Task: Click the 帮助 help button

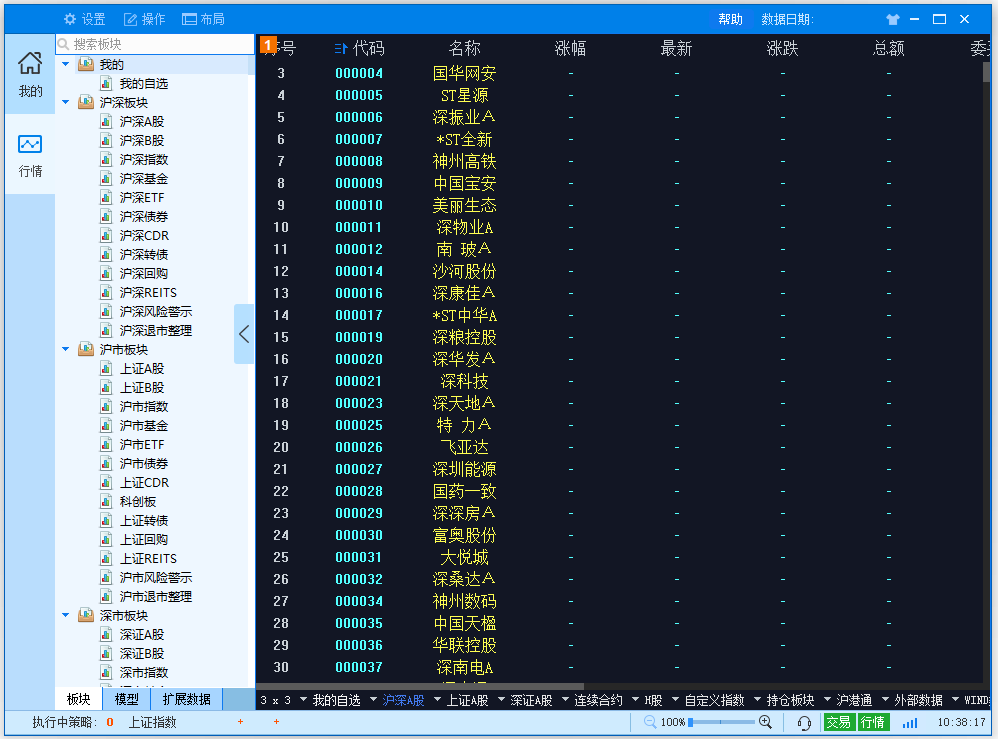Action: 731,19
